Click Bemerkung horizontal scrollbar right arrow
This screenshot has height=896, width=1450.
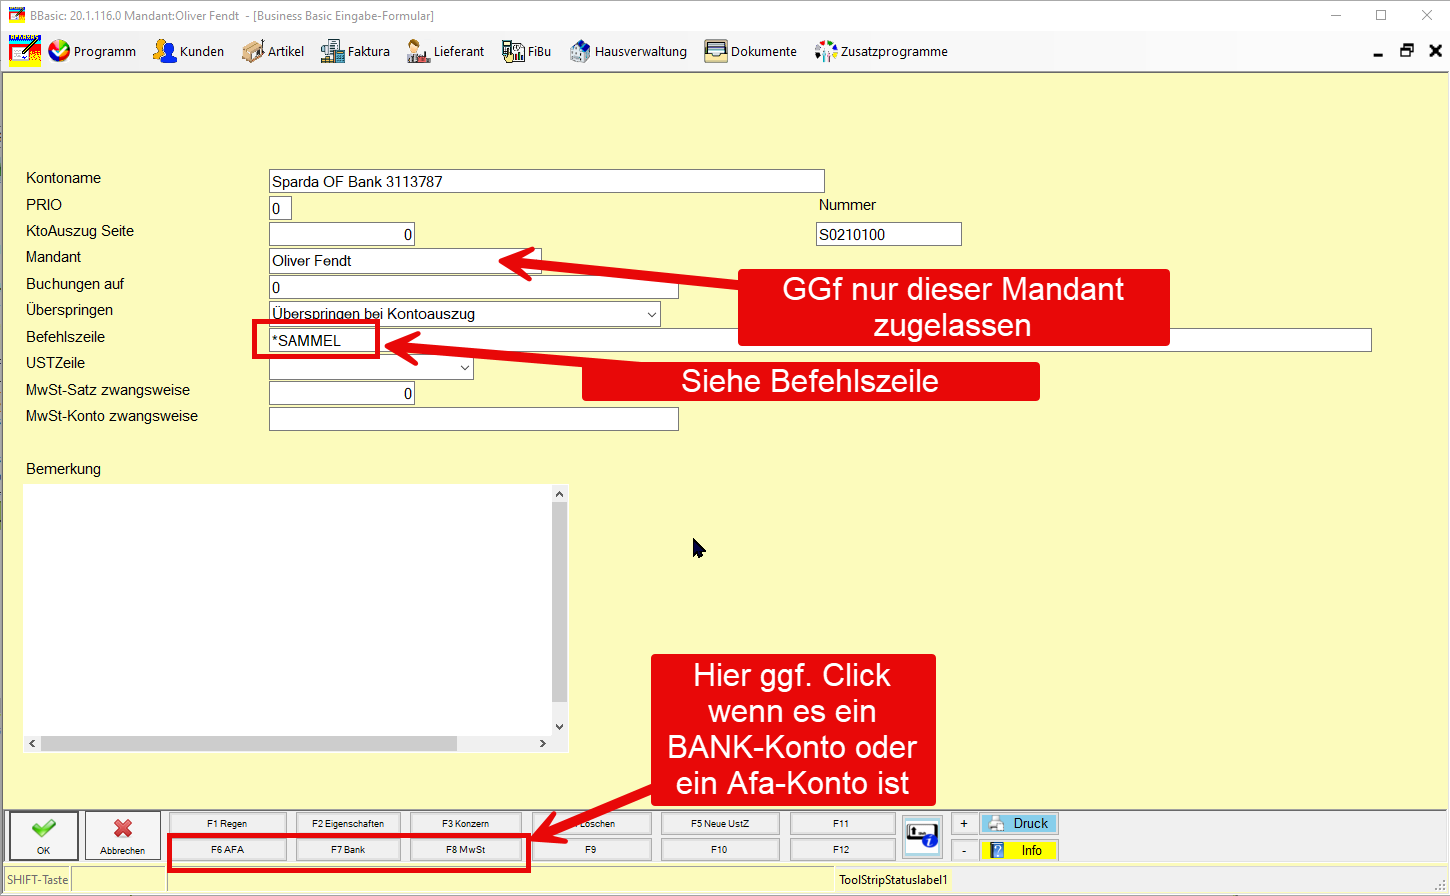(543, 744)
